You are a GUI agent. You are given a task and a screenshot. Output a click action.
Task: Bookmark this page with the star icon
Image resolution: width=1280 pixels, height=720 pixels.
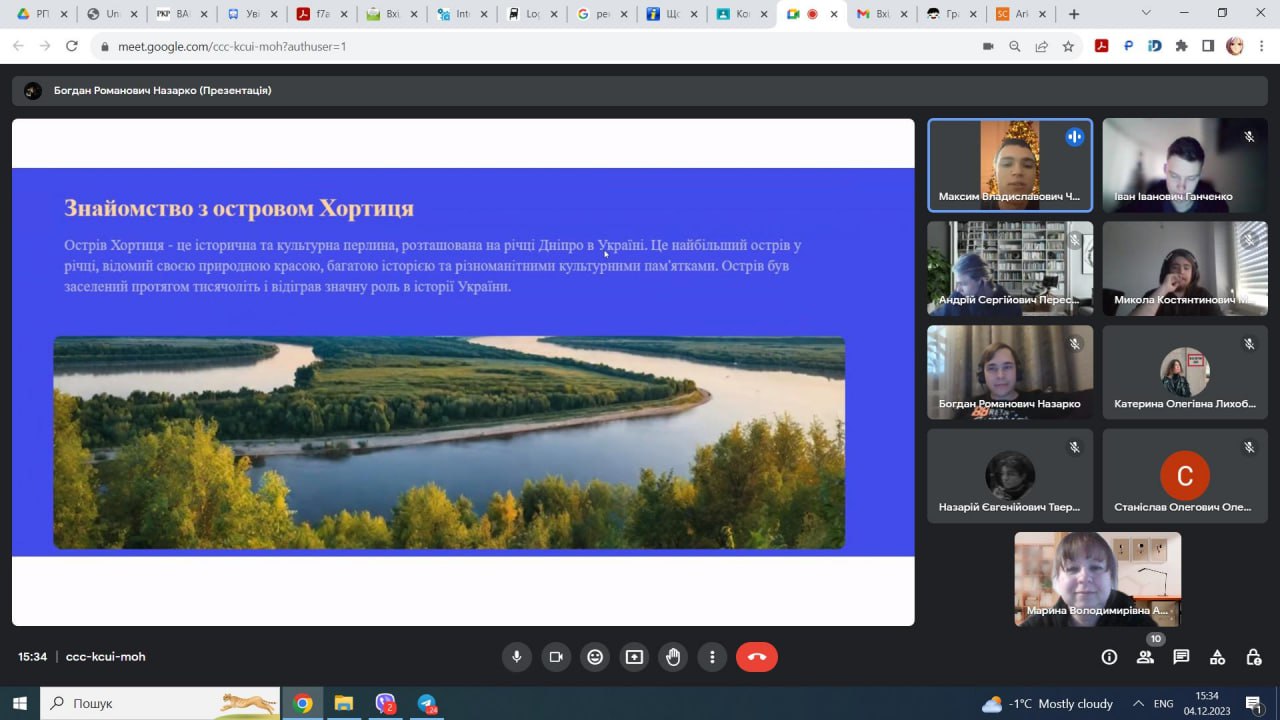pos(1068,46)
